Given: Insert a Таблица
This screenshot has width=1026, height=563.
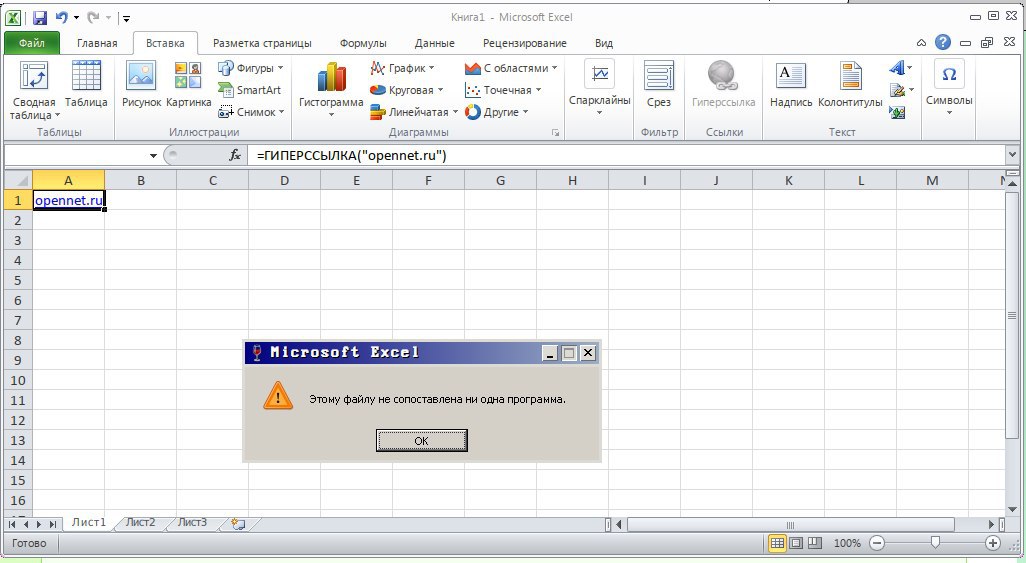Looking at the screenshot, I should [x=86, y=84].
